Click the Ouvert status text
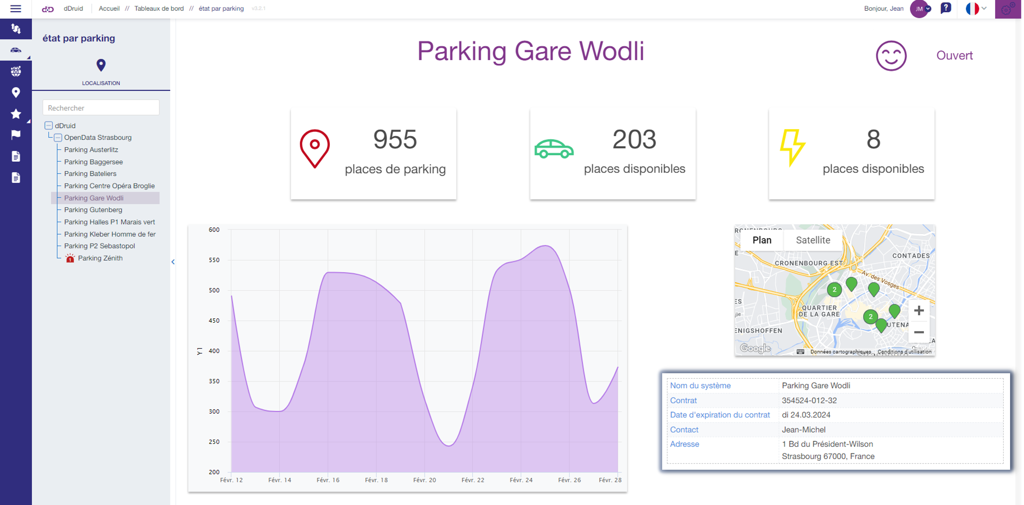This screenshot has width=1024, height=505. click(x=954, y=56)
